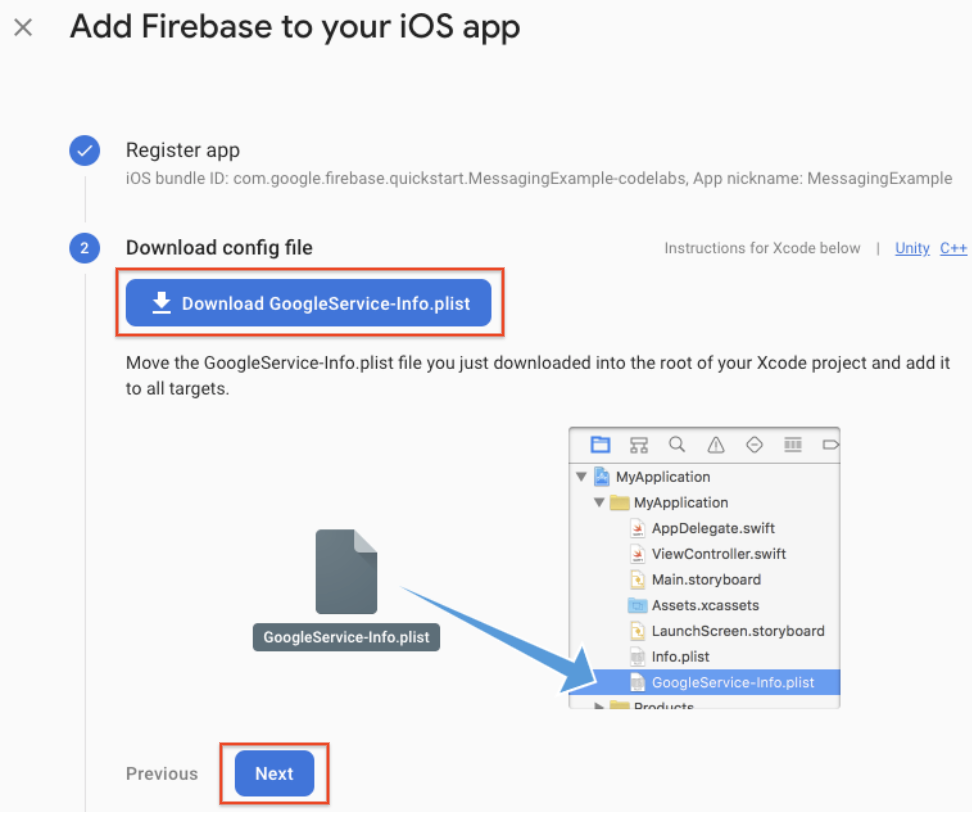Open the Unity instructions link

click(x=912, y=248)
